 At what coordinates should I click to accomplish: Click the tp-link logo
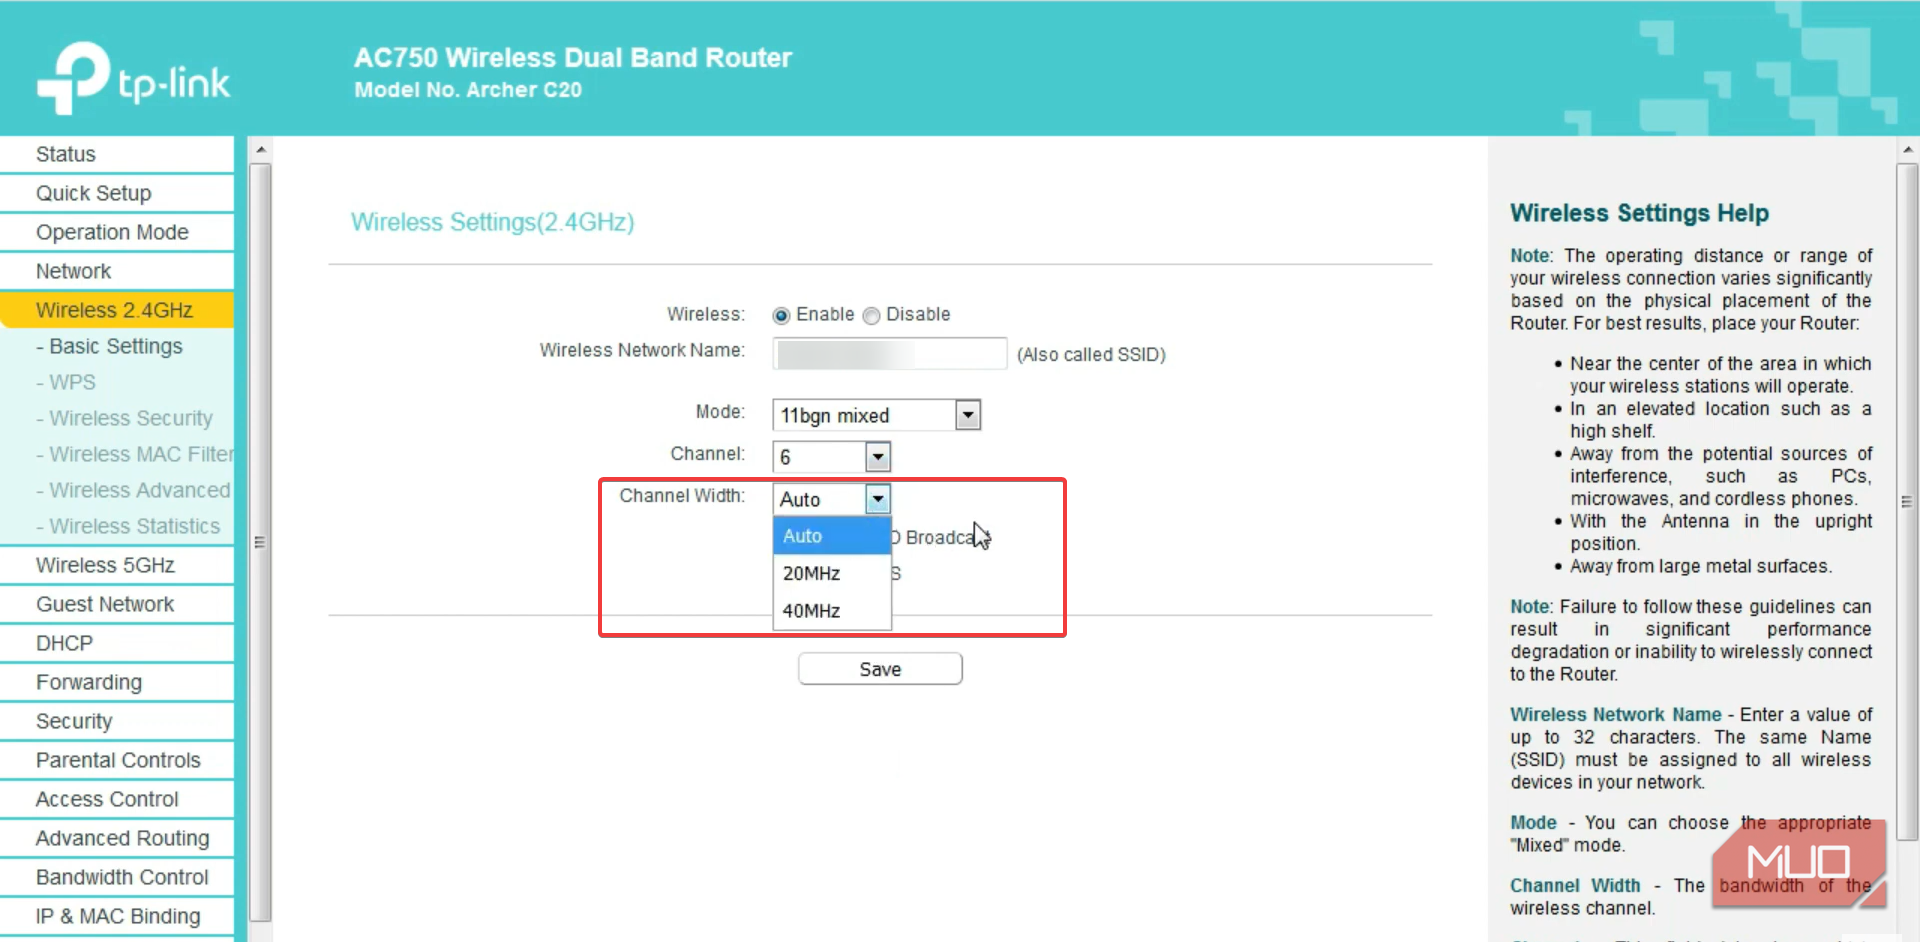click(133, 78)
